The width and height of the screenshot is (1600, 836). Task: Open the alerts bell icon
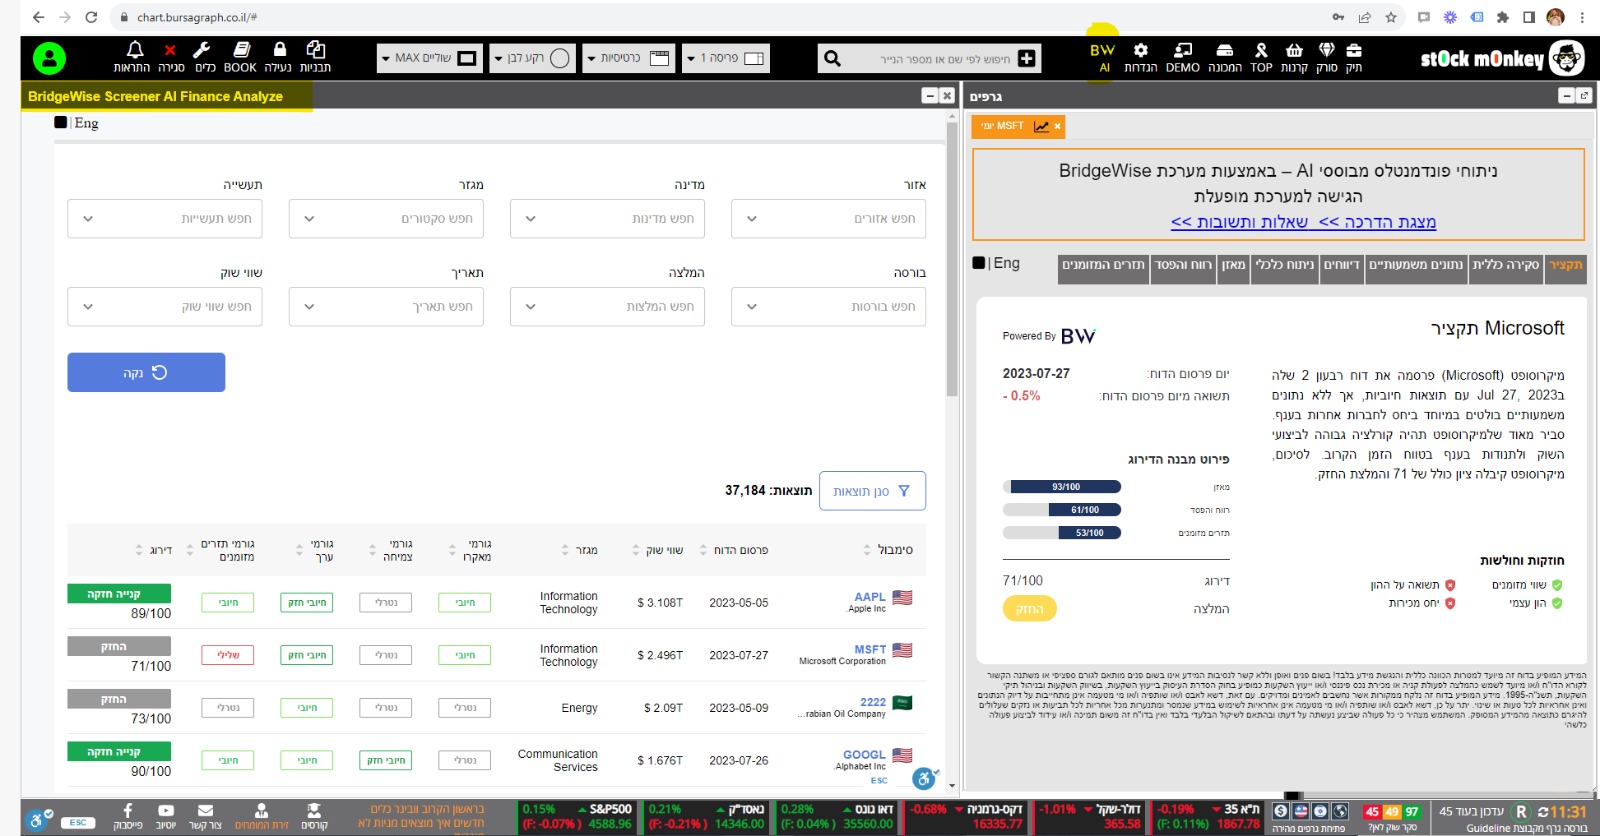coord(134,51)
